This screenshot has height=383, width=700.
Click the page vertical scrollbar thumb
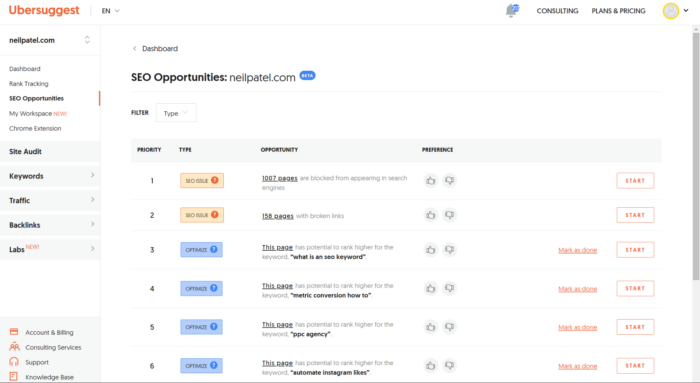(x=696, y=156)
